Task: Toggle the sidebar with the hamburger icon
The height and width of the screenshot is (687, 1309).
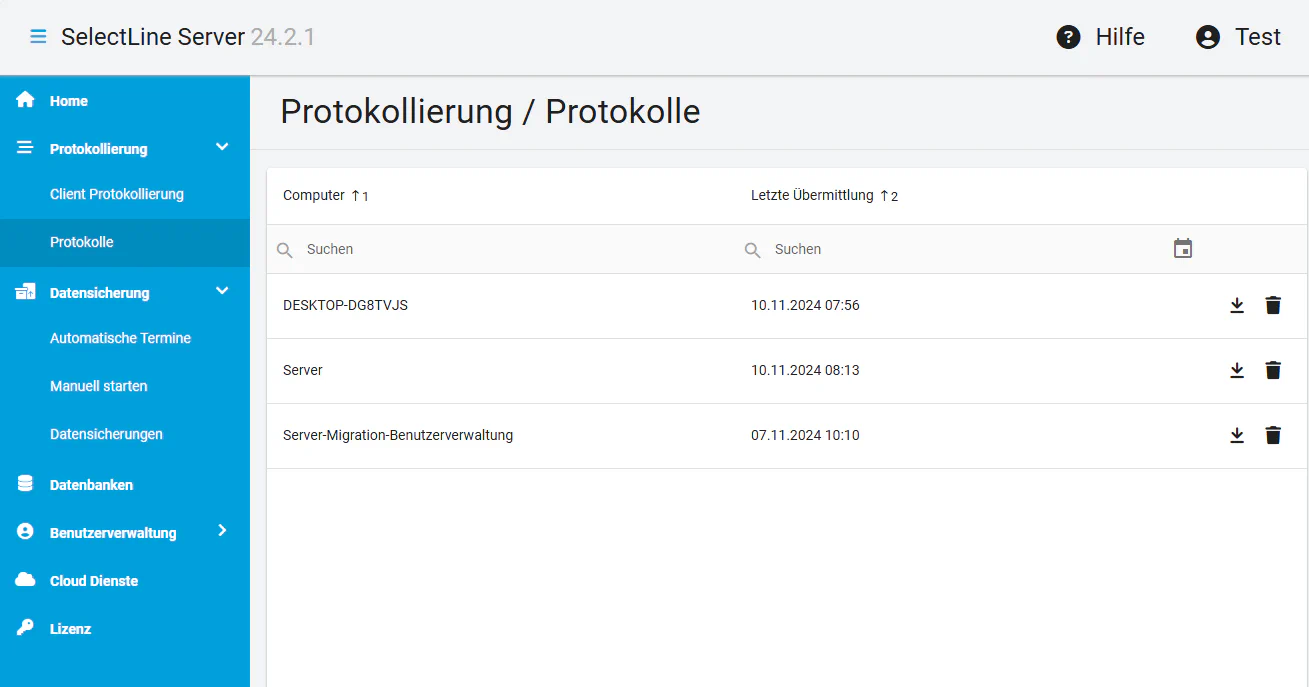Action: point(38,35)
